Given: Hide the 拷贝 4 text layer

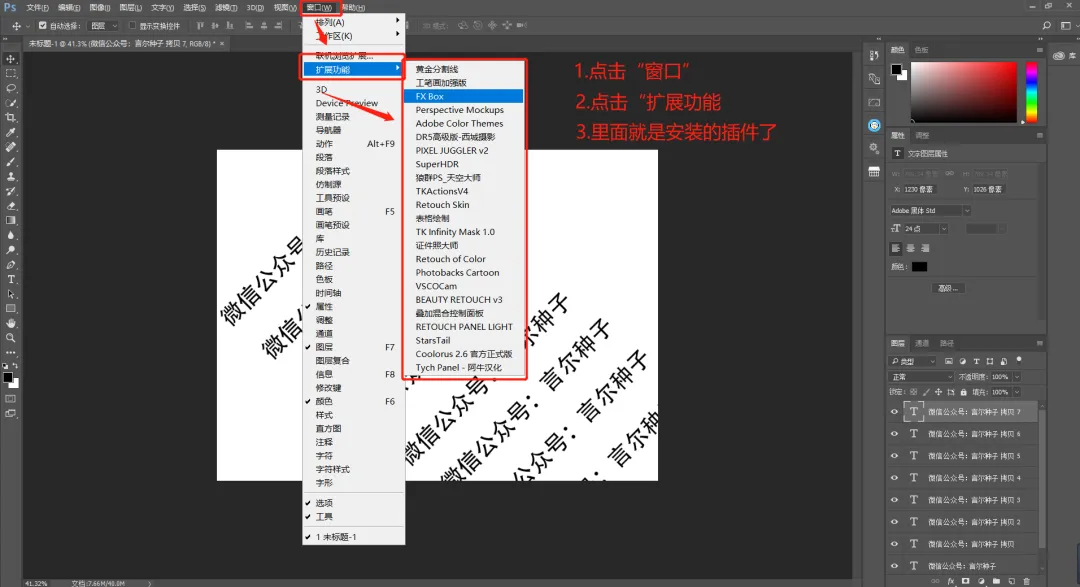Looking at the screenshot, I should tap(894, 478).
